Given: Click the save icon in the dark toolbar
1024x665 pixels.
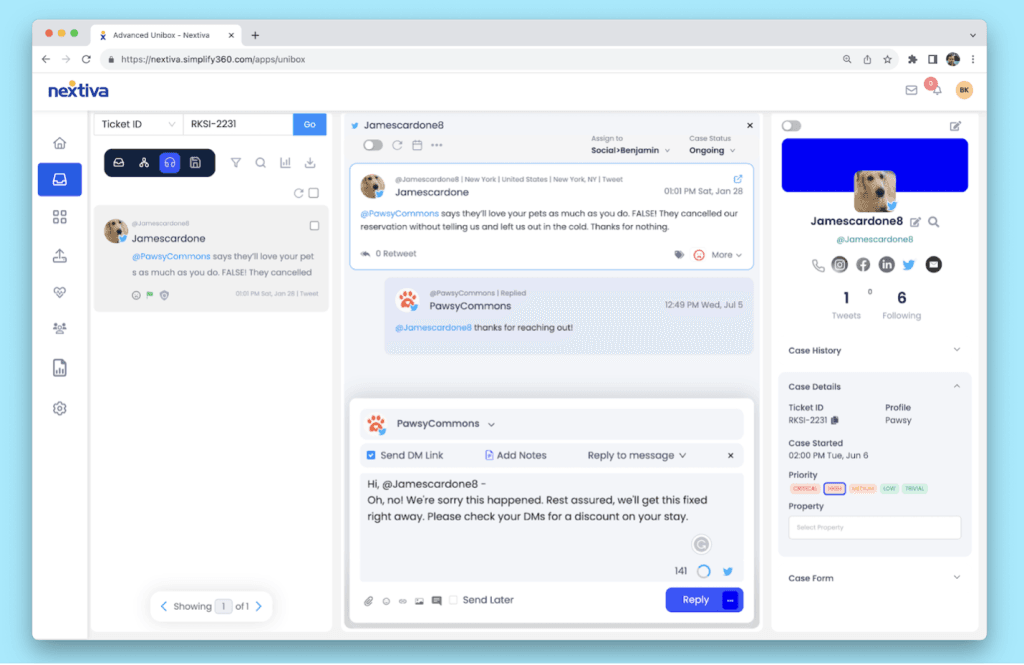Looking at the screenshot, I should [x=193, y=162].
